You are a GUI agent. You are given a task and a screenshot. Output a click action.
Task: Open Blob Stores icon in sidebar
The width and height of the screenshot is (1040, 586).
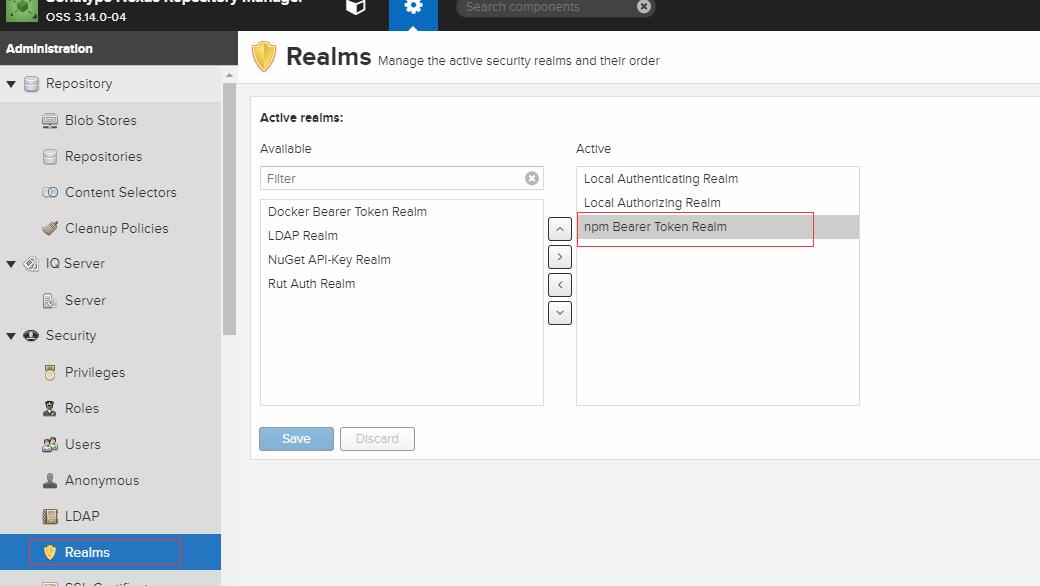point(50,121)
